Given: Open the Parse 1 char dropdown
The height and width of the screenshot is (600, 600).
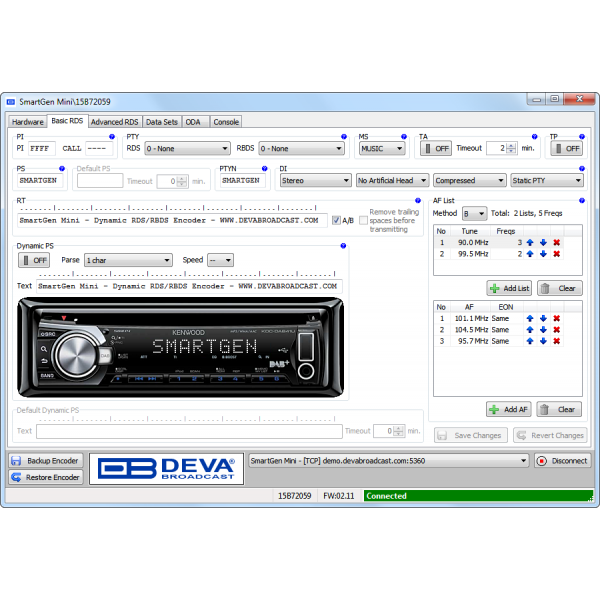Looking at the screenshot, I should coord(128,260).
